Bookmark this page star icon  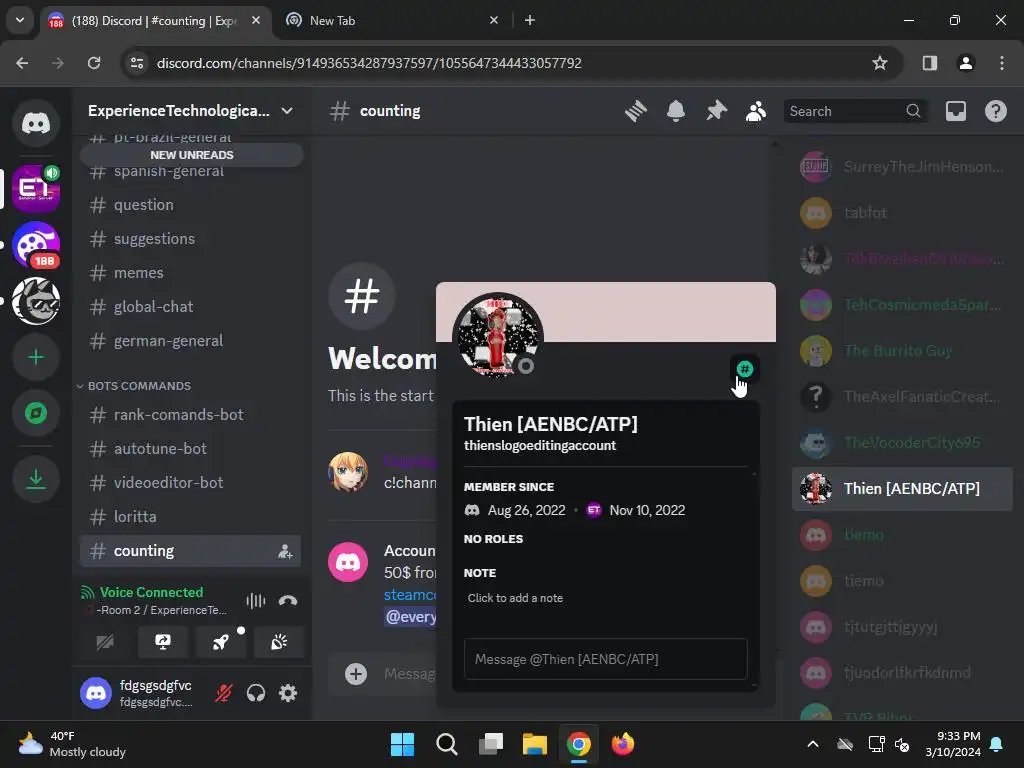point(880,63)
